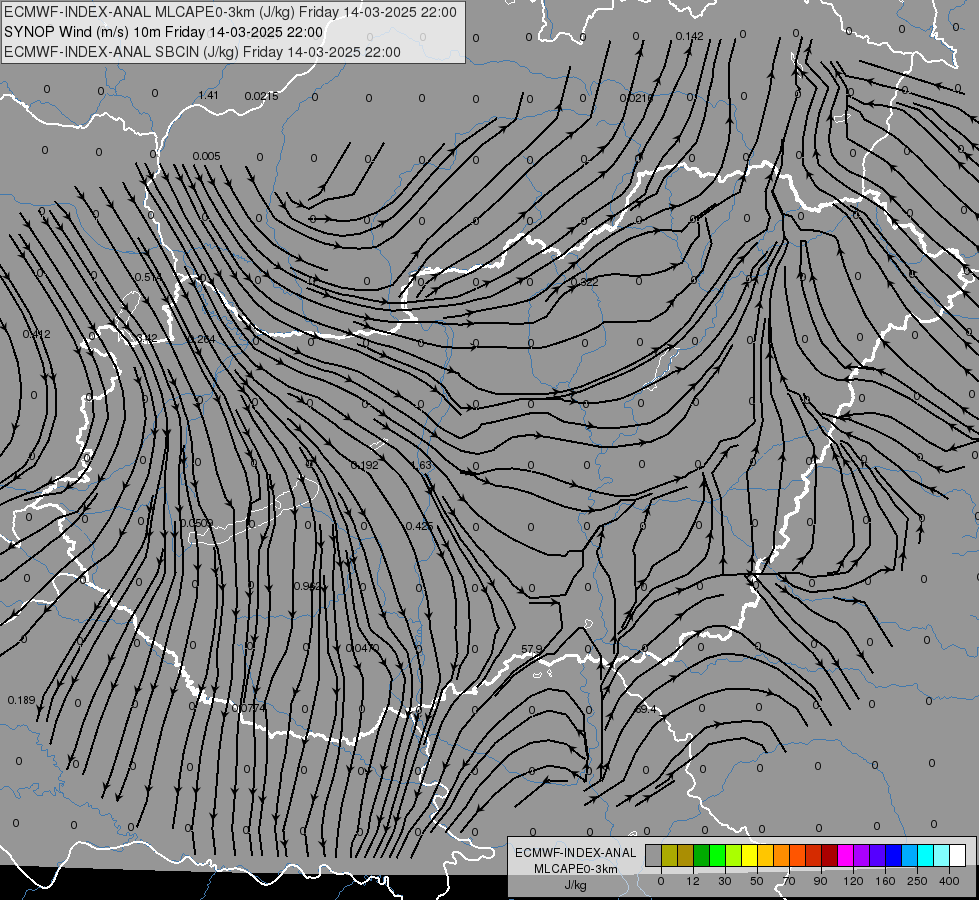Click the ECMWF-INDEX-ANAL MLCAPE0-3km header line
Image resolution: width=979 pixels, height=900 pixels.
tap(230, 12)
